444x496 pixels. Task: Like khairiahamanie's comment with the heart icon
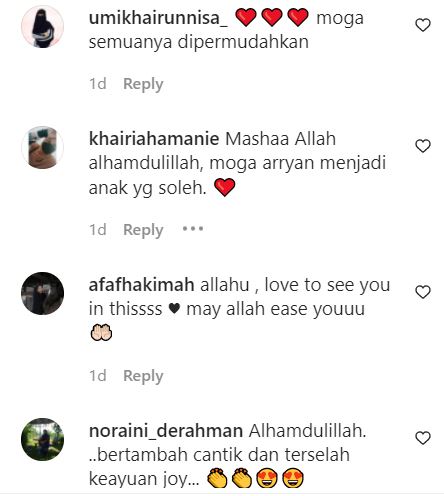click(423, 146)
